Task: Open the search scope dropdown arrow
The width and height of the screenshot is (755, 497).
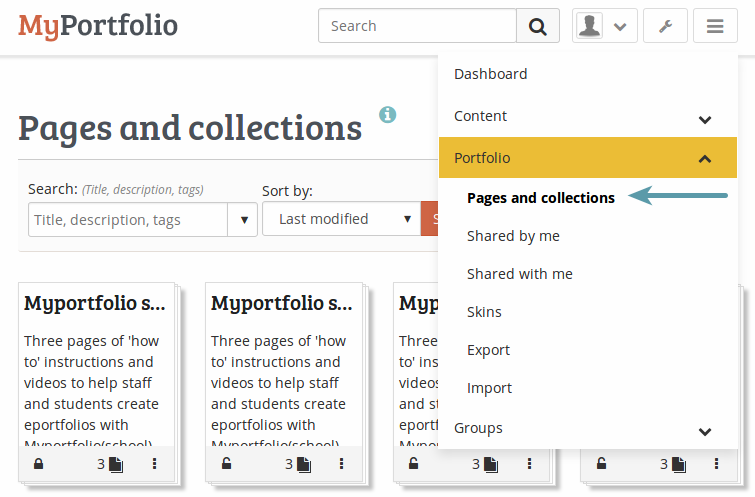Action: pyautogui.click(x=243, y=220)
